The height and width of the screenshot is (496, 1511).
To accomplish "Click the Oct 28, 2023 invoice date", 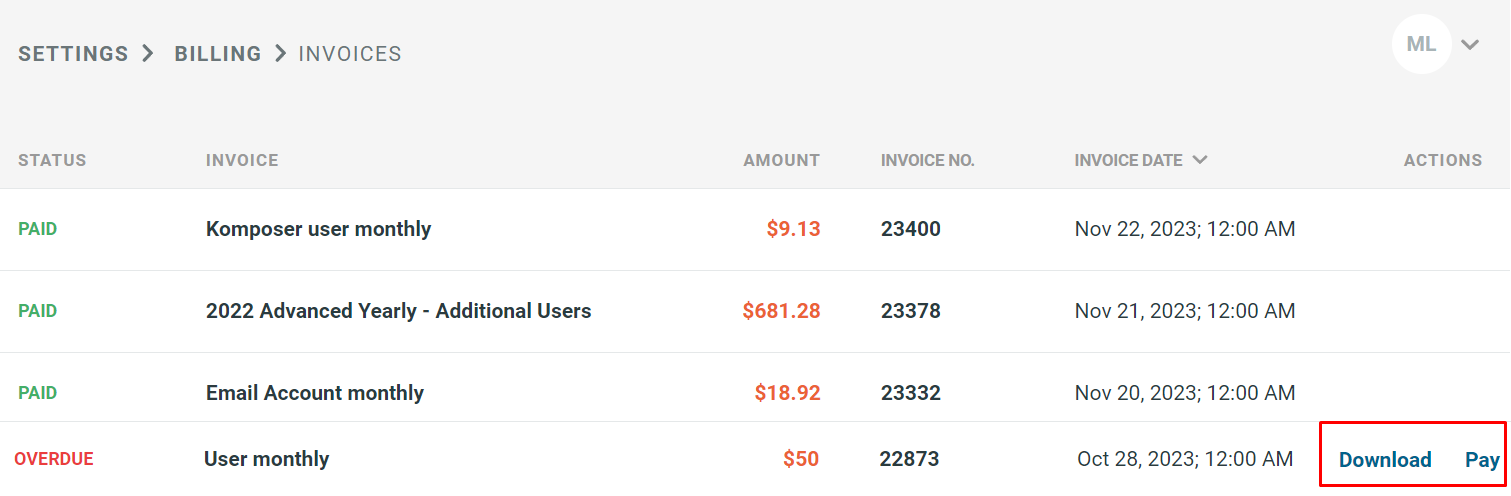I will pyautogui.click(x=1185, y=459).
